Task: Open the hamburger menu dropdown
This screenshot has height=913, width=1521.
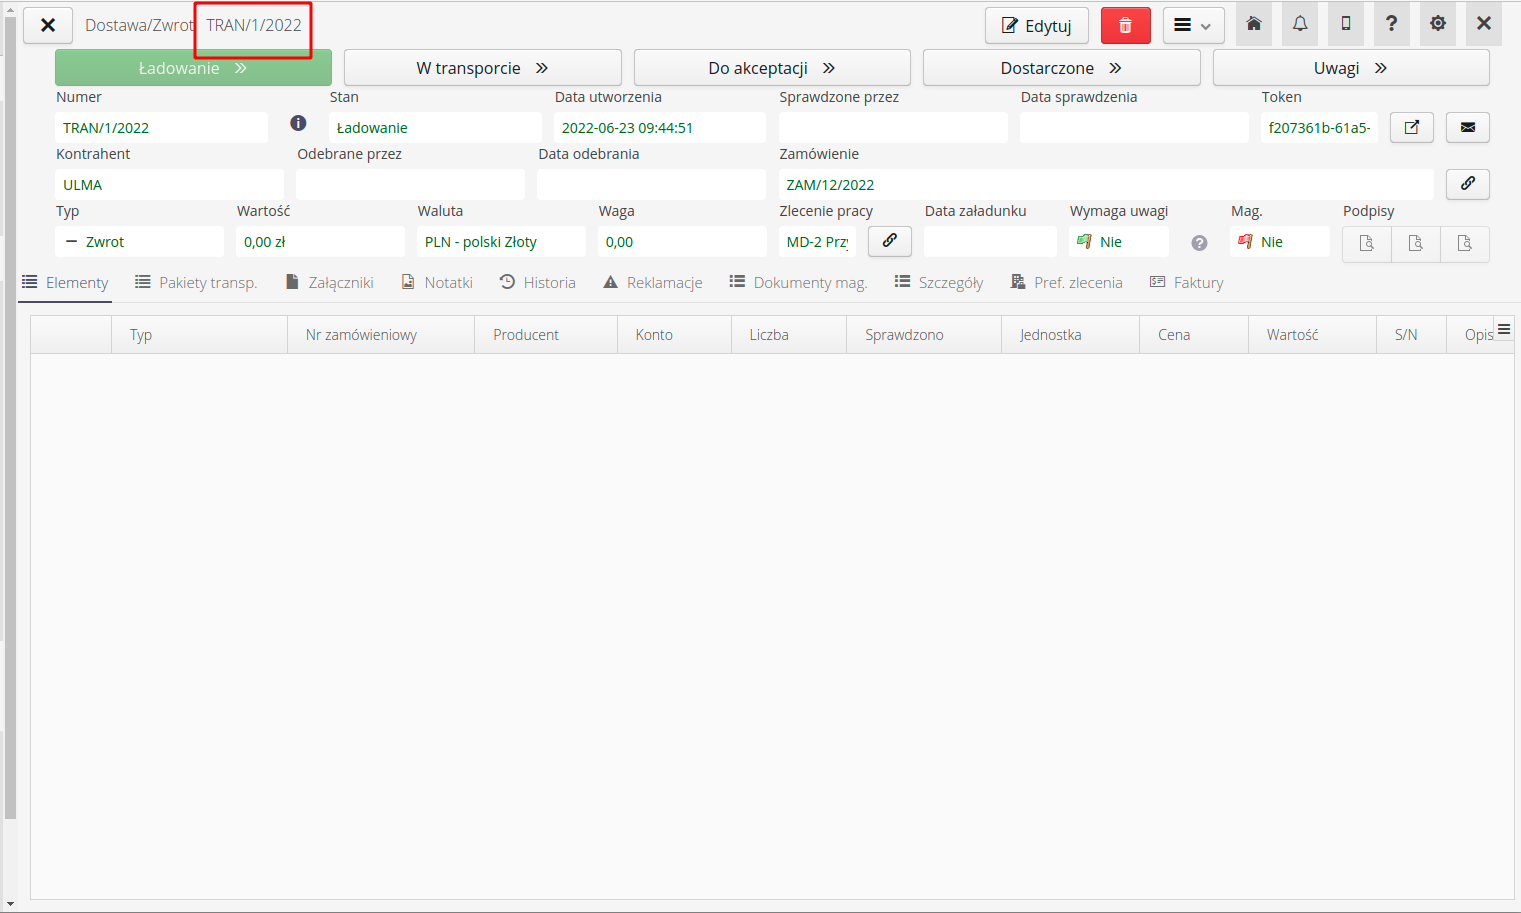Action: [1193, 24]
